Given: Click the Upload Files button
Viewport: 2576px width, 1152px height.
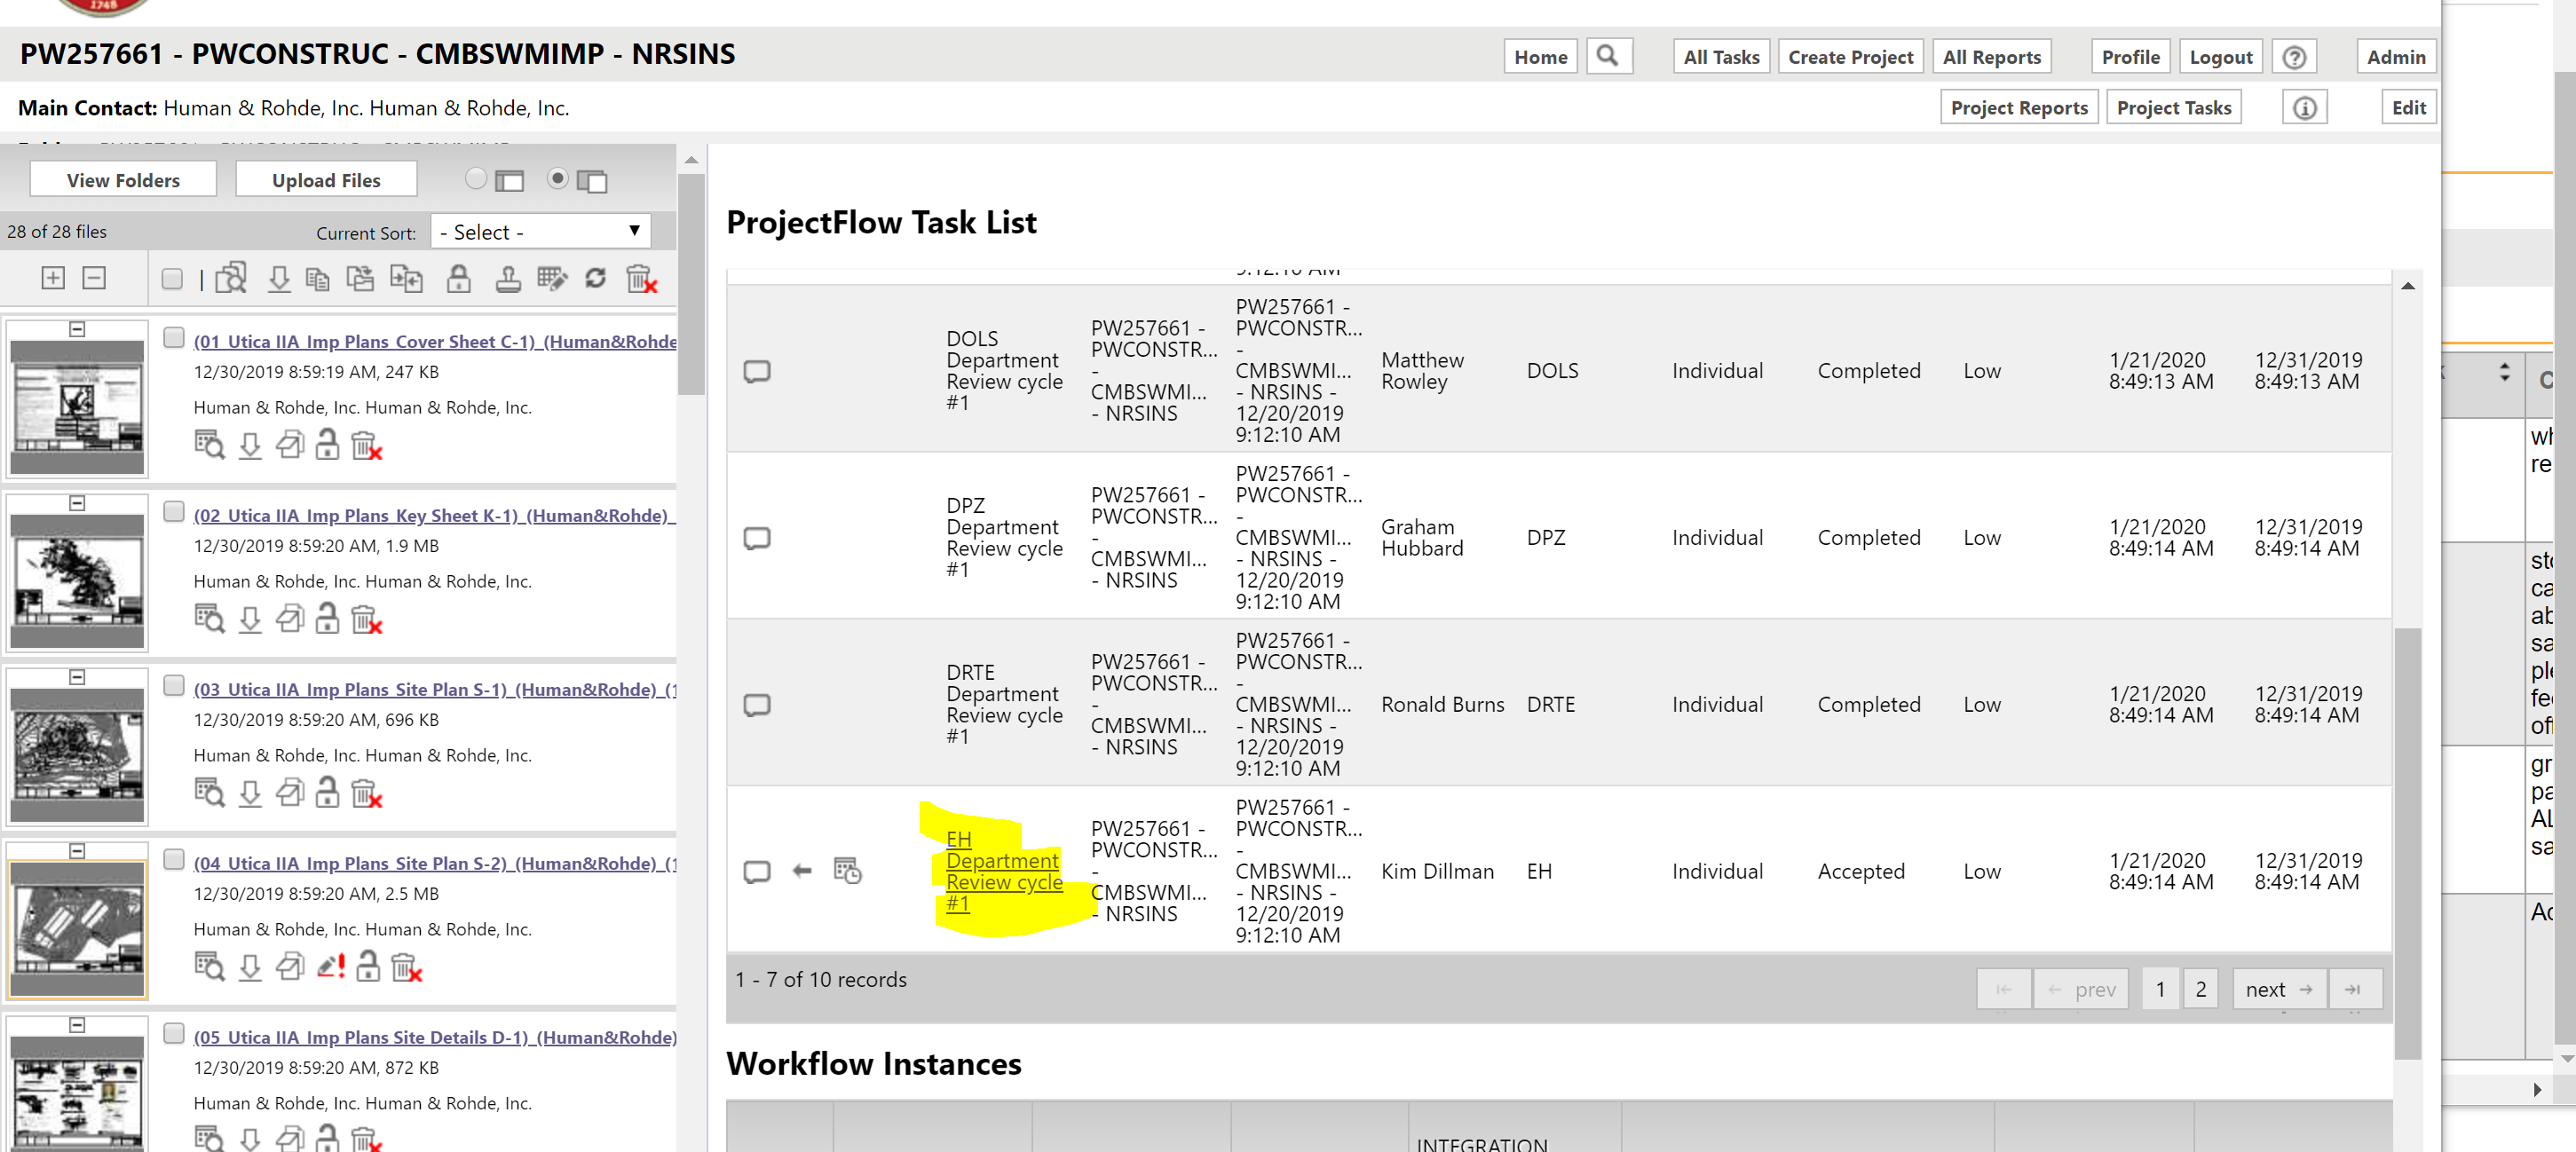Looking at the screenshot, I should (x=326, y=180).
